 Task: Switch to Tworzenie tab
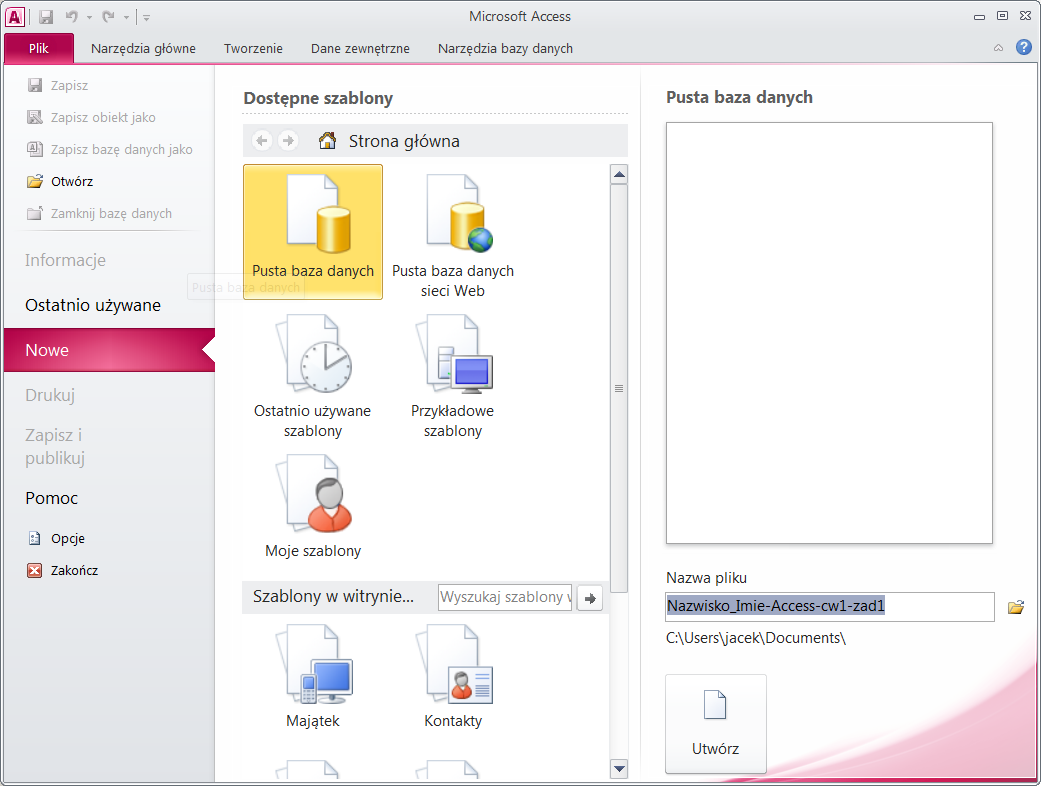tap(253, 48)
